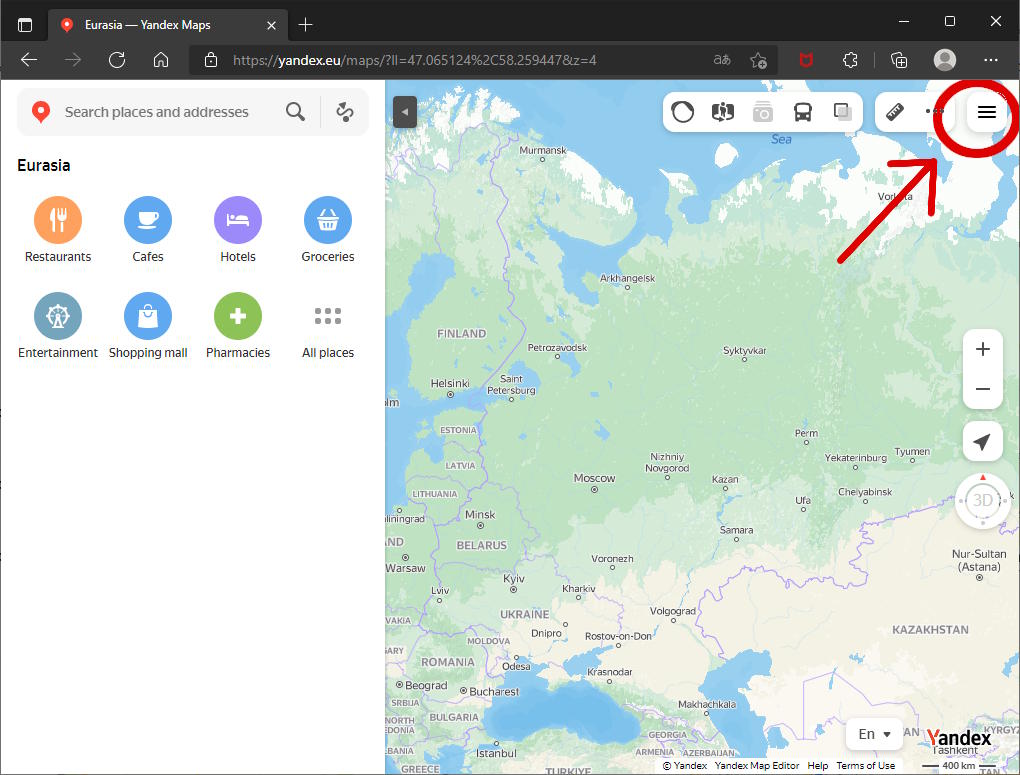Click Volgograd city label on map

point(673,611)
